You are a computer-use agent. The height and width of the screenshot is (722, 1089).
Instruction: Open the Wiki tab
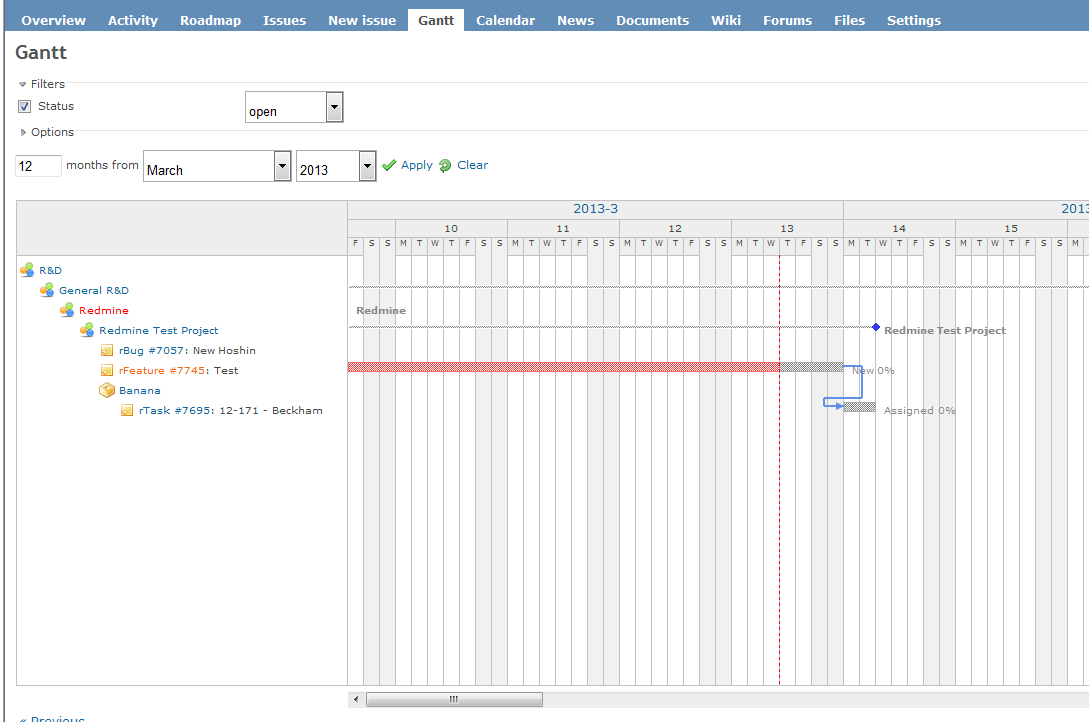[x=726, y=21]
